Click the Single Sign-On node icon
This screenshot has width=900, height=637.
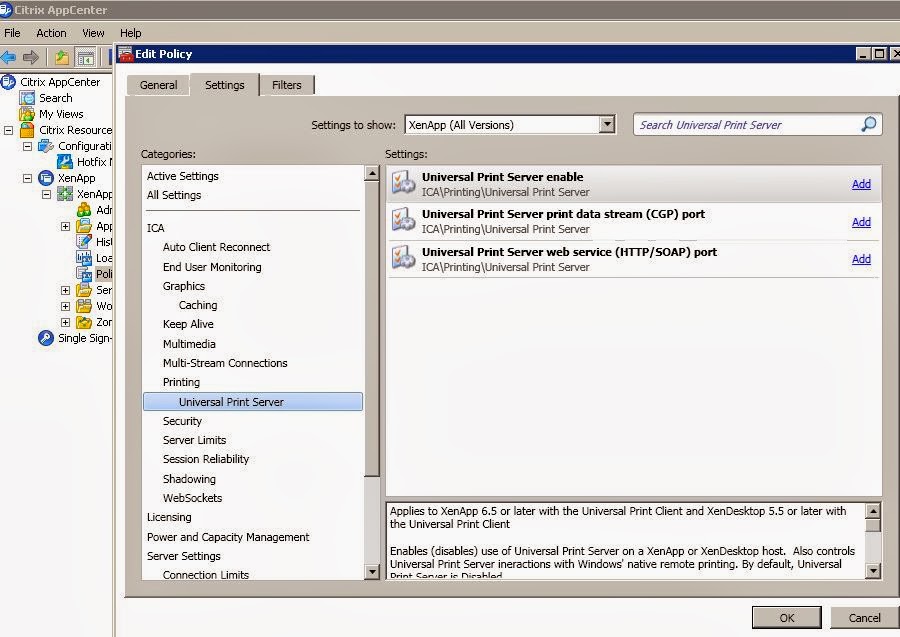46,338
